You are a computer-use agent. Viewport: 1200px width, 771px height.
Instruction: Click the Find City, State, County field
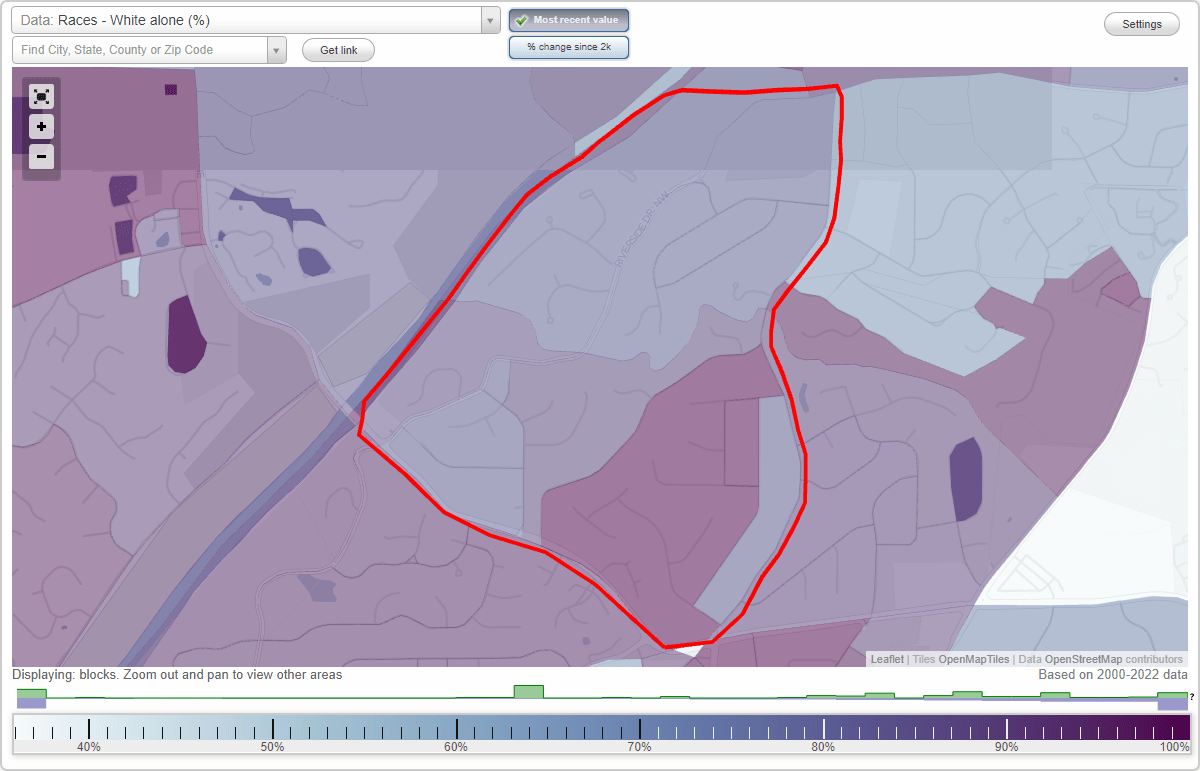pyautogui.click(x=140, y=50)
